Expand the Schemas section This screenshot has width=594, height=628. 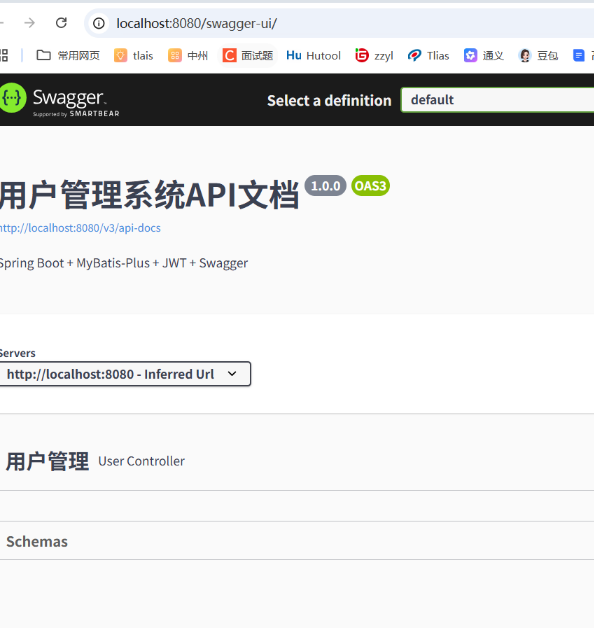(x=297, y=541)
